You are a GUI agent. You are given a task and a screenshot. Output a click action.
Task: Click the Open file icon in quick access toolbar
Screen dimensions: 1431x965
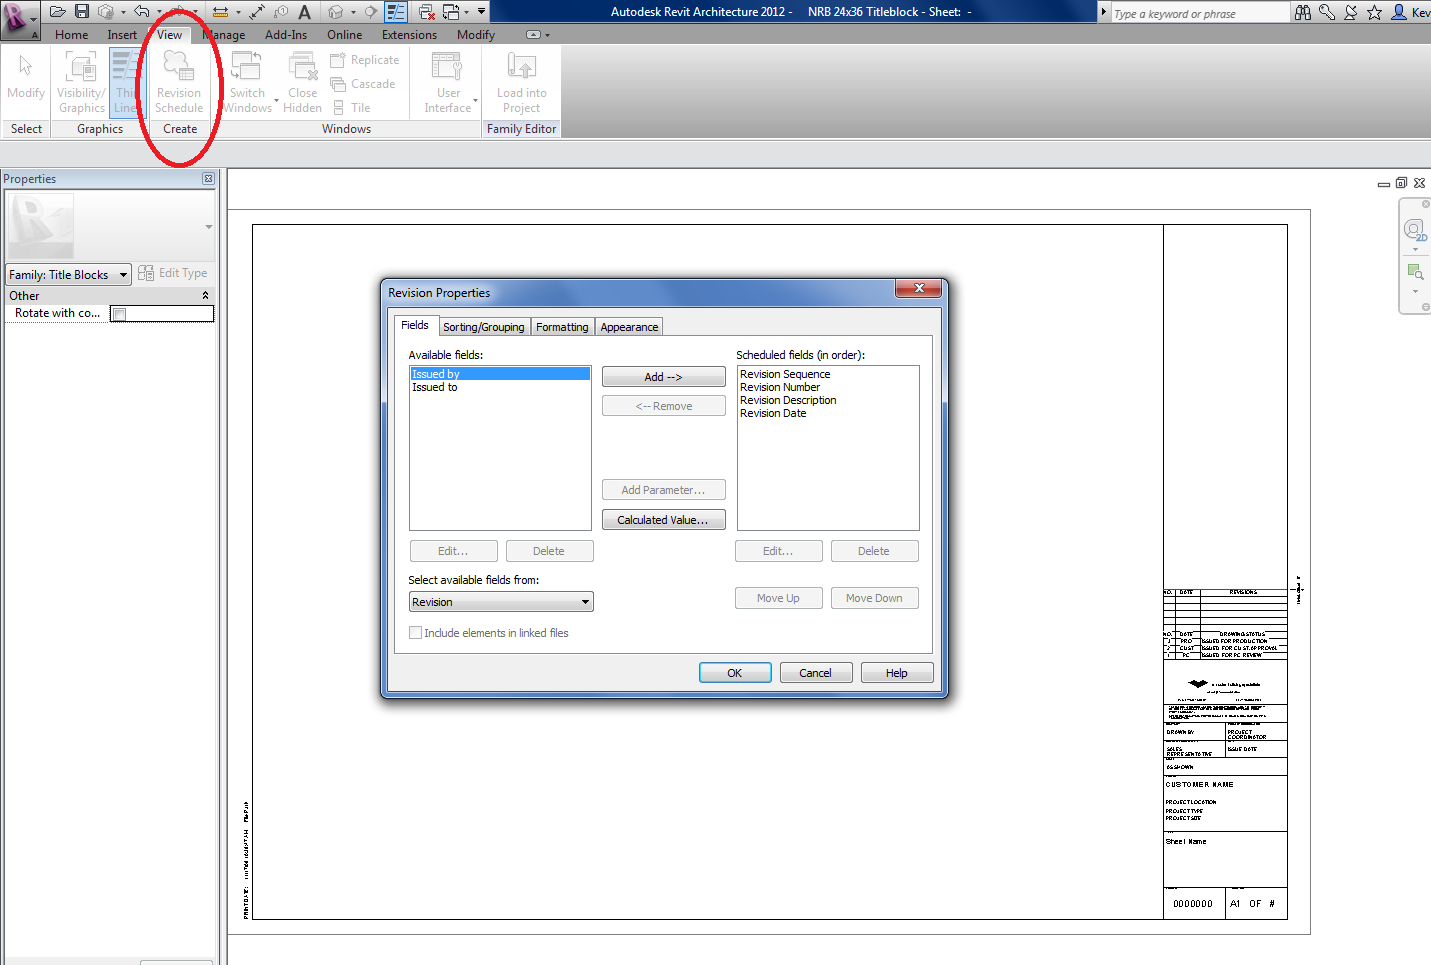click(58, 12)
